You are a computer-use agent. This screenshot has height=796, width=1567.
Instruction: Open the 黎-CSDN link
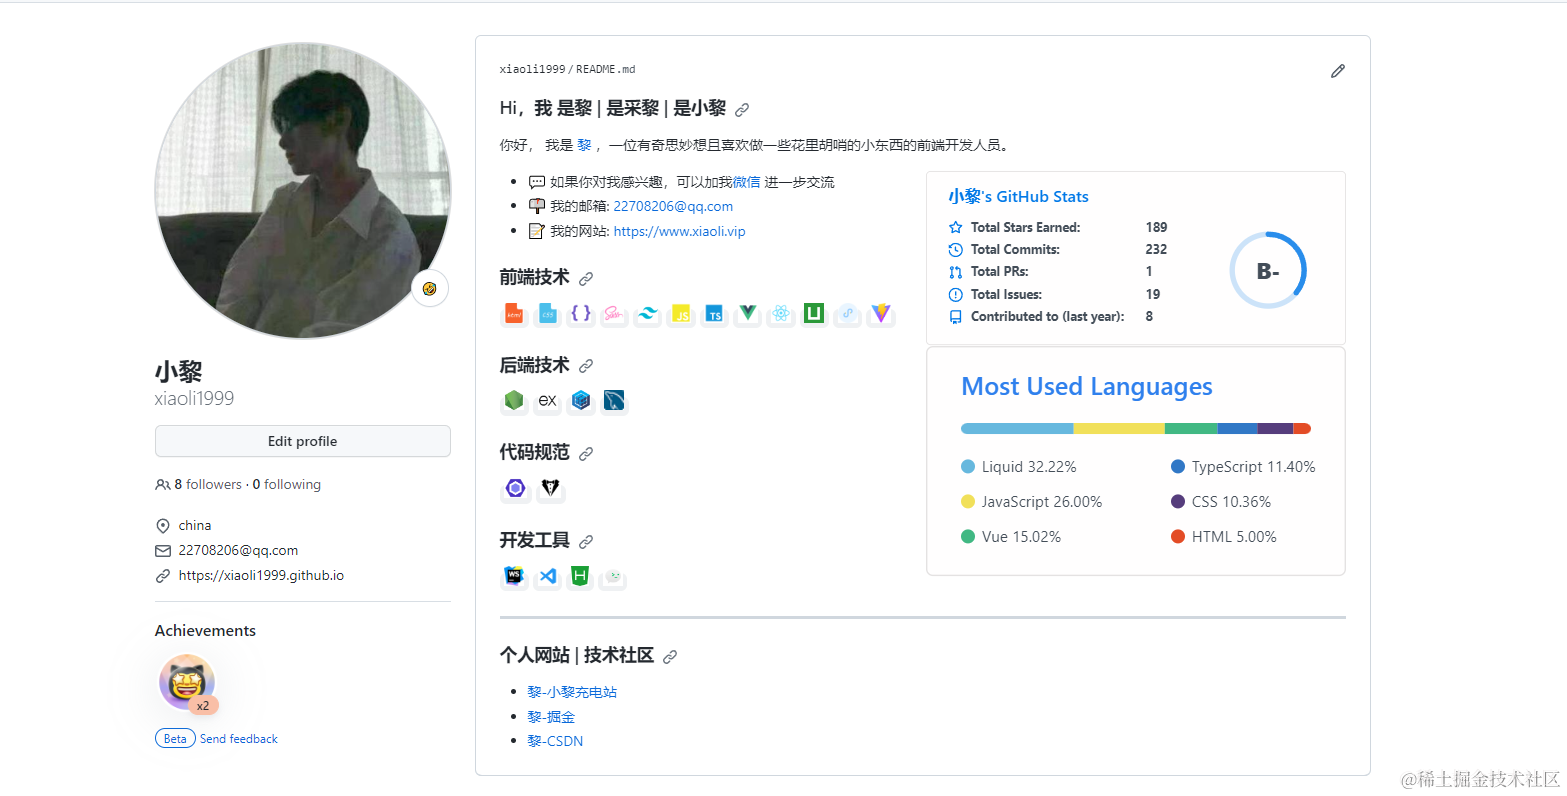point(555,741)
